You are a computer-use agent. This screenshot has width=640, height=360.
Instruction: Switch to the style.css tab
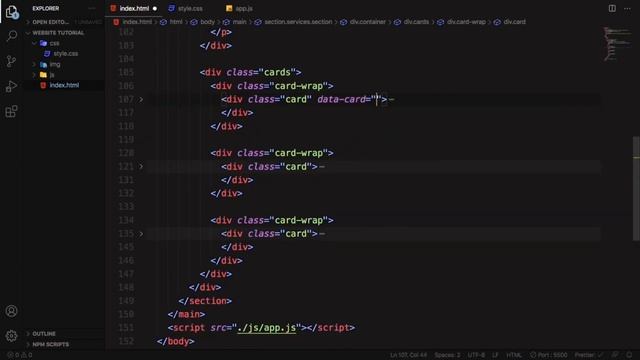(x=190, y=9)
